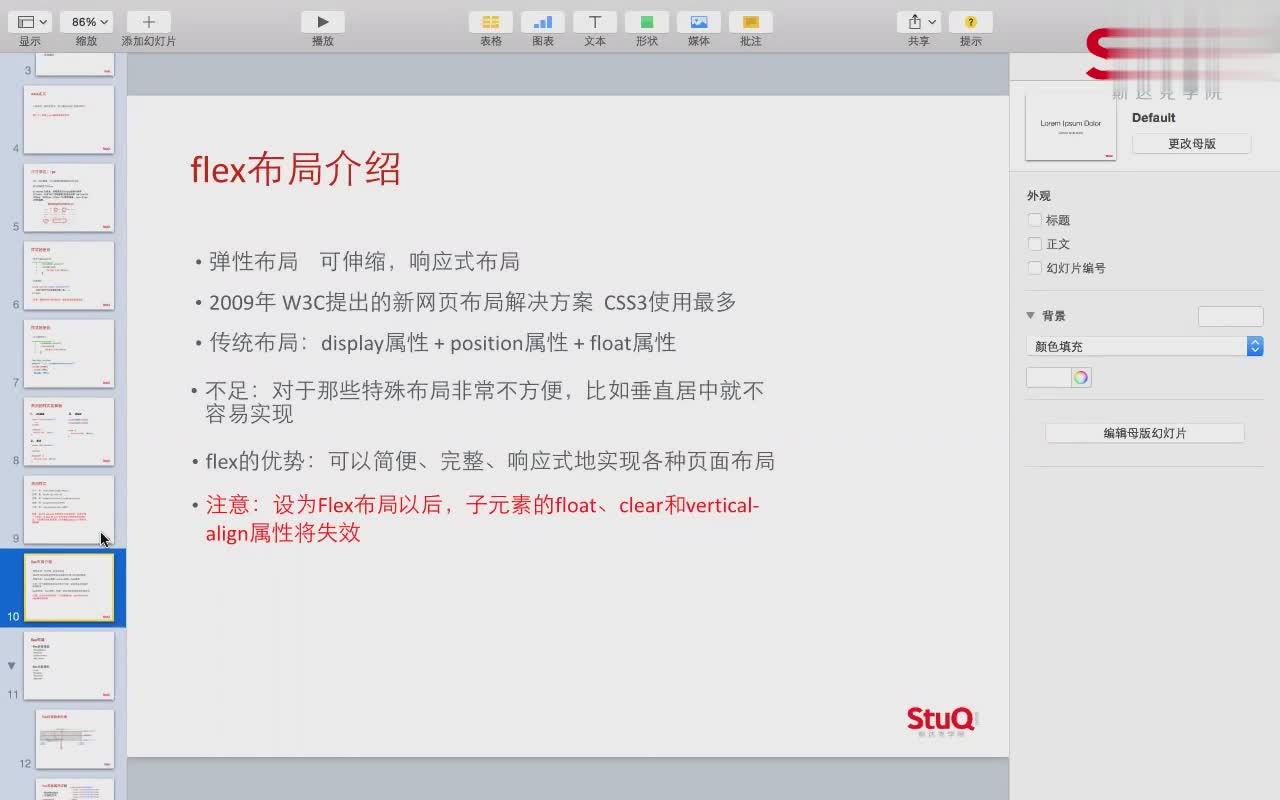1280x800 pixels.
Task: Insert a shape with 形状 icon
Action: click(647, 22)
